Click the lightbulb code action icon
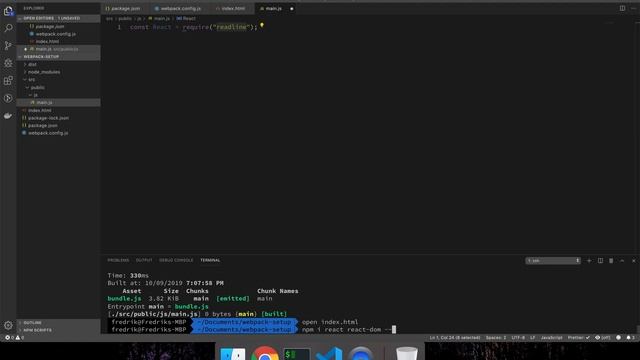The height and width of the screenshot is (360, 640). click(x=262, y=26)
